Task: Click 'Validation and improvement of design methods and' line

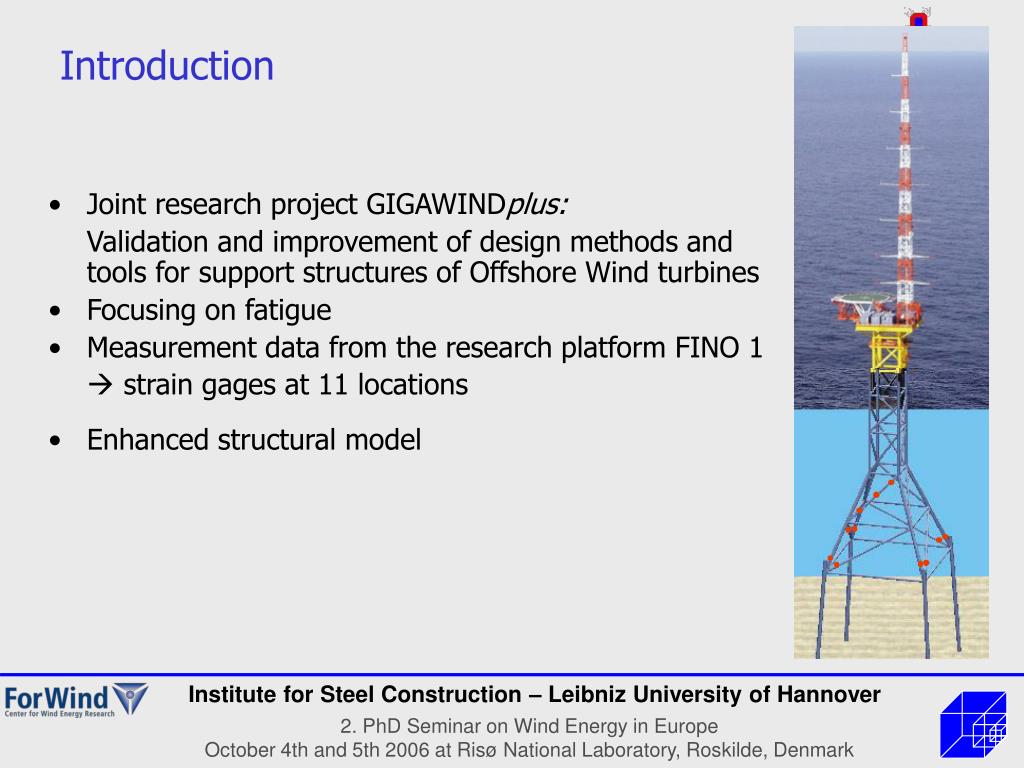Action: coord(409,242)
